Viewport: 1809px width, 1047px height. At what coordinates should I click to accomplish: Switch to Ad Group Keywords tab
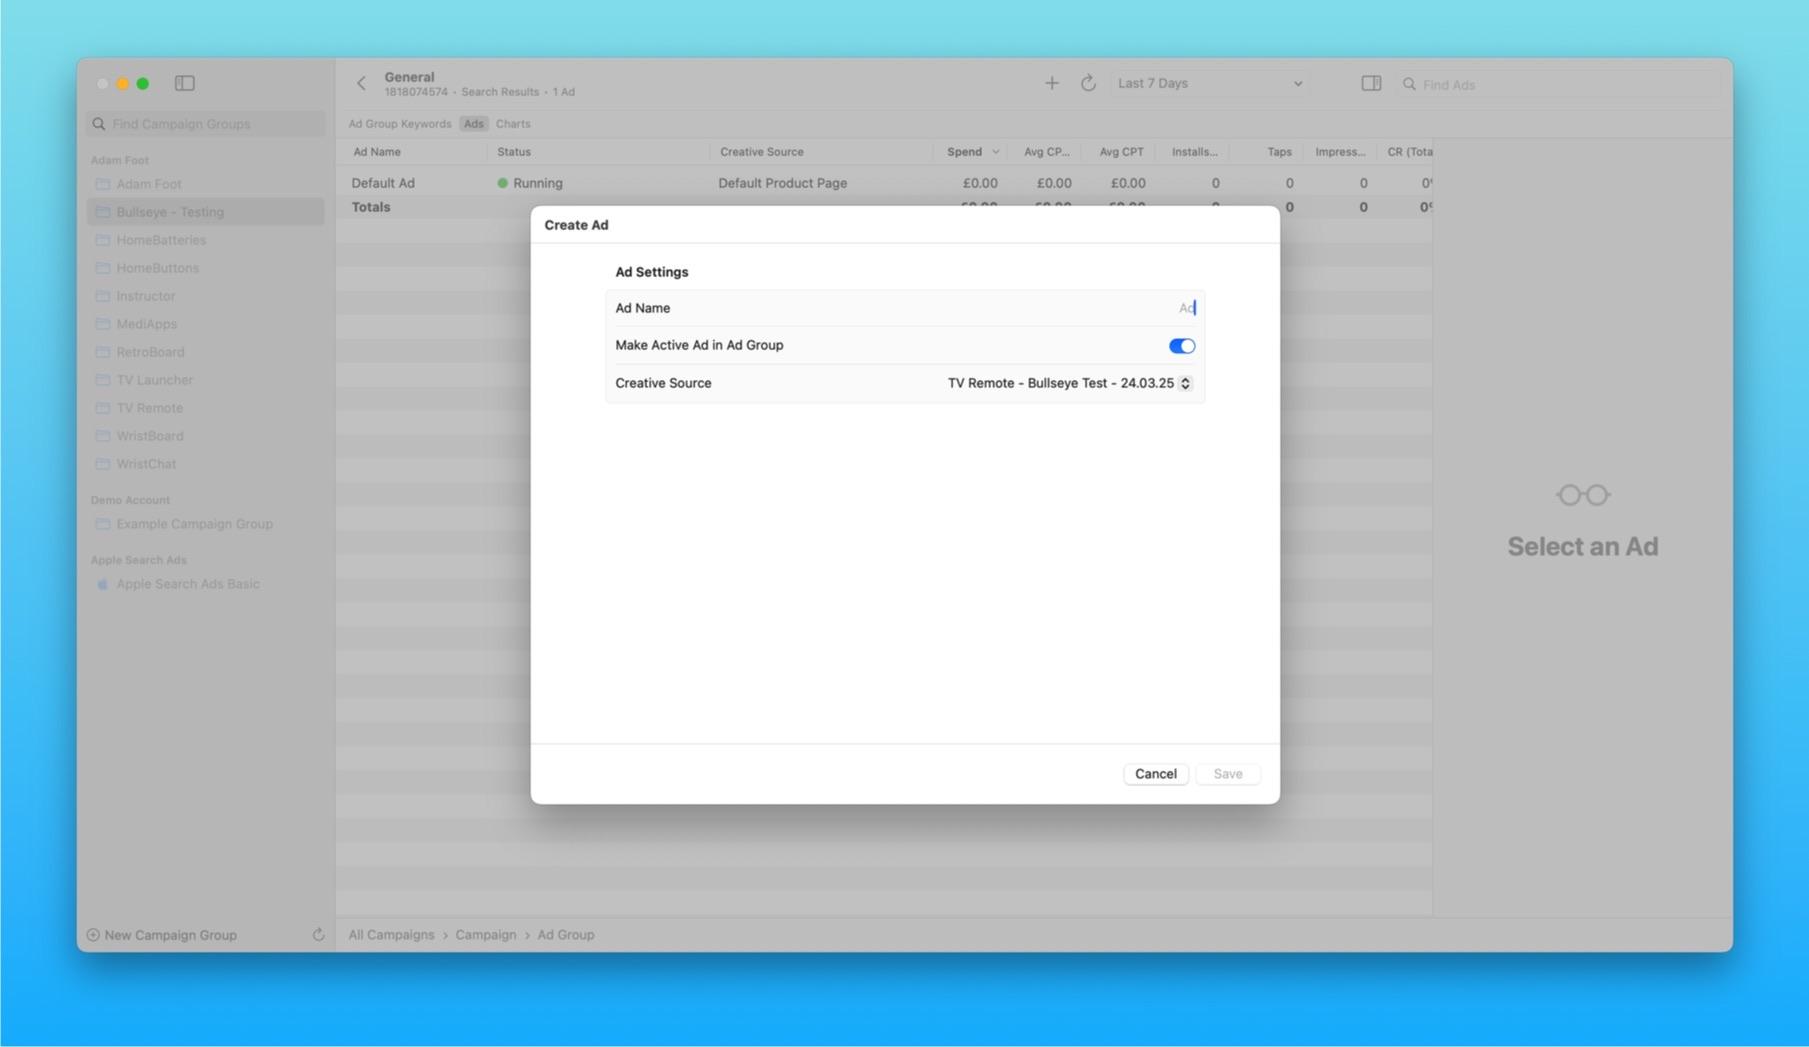[399, 124]
